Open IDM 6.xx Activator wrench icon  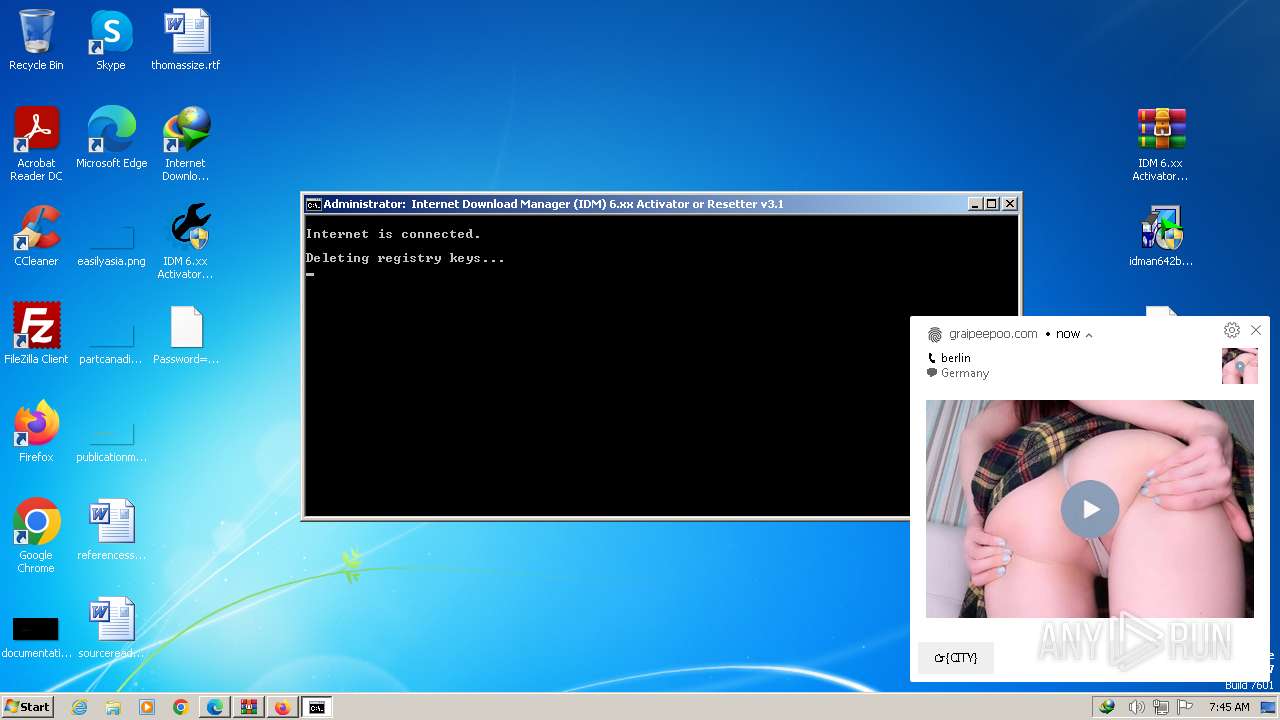pos(185,242)
